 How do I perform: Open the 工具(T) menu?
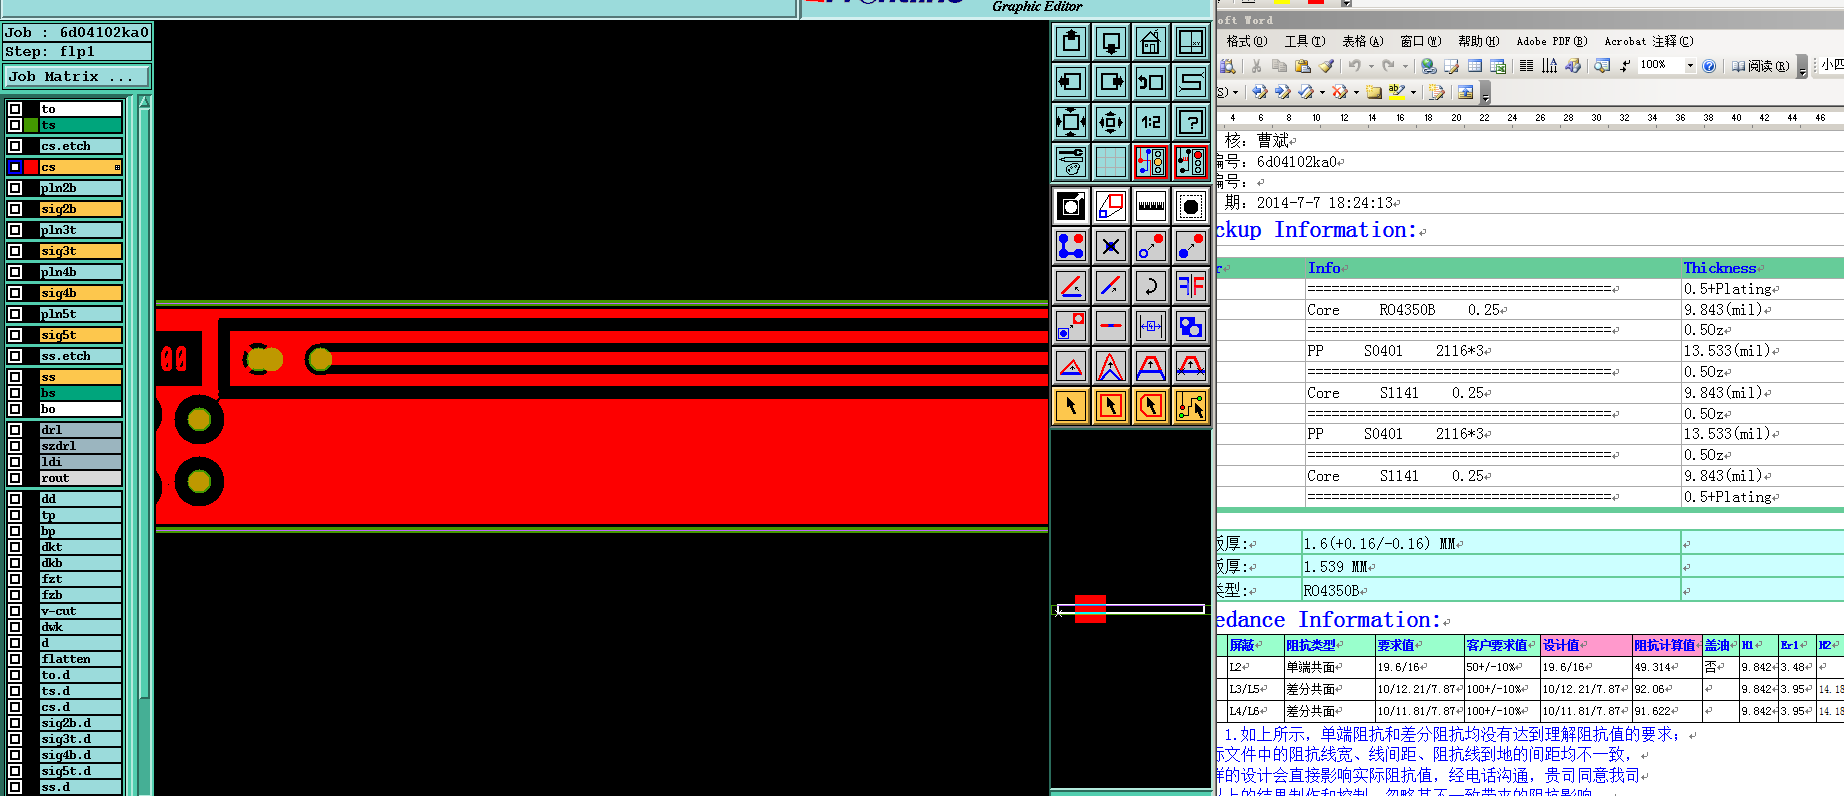click(1304, 41)
